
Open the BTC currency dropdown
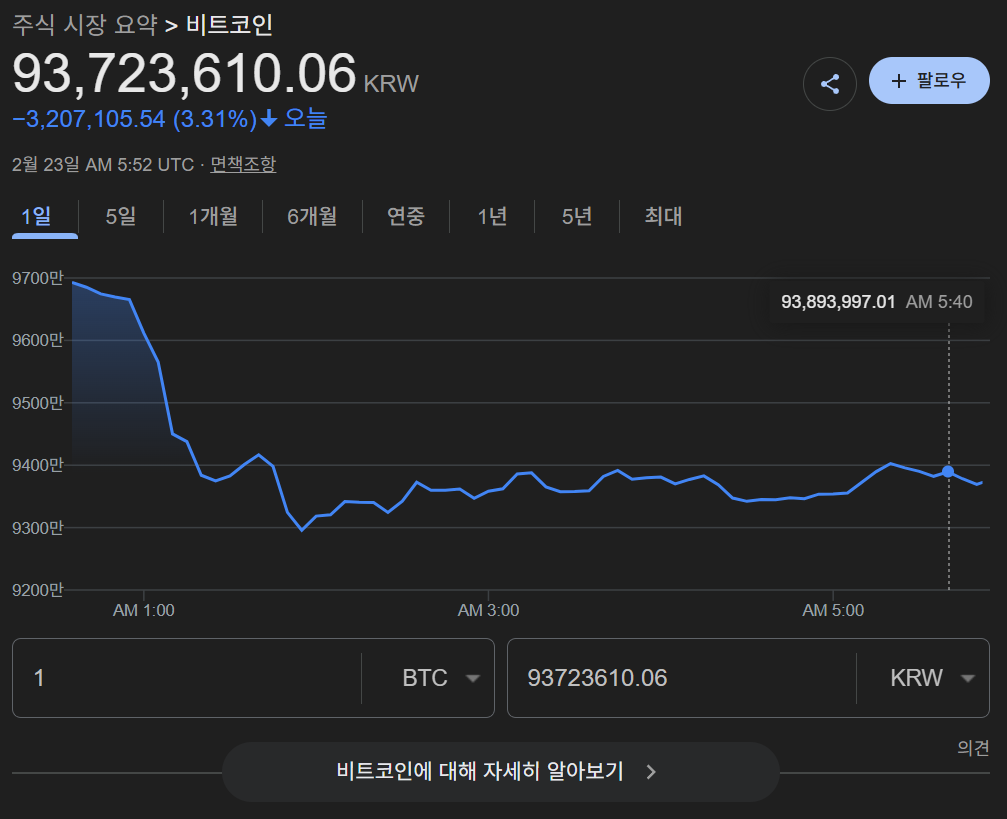441,678
